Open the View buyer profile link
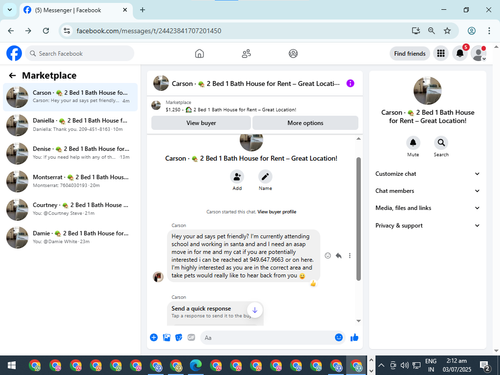This screenshot has width=500, height=375. [277, 212]
